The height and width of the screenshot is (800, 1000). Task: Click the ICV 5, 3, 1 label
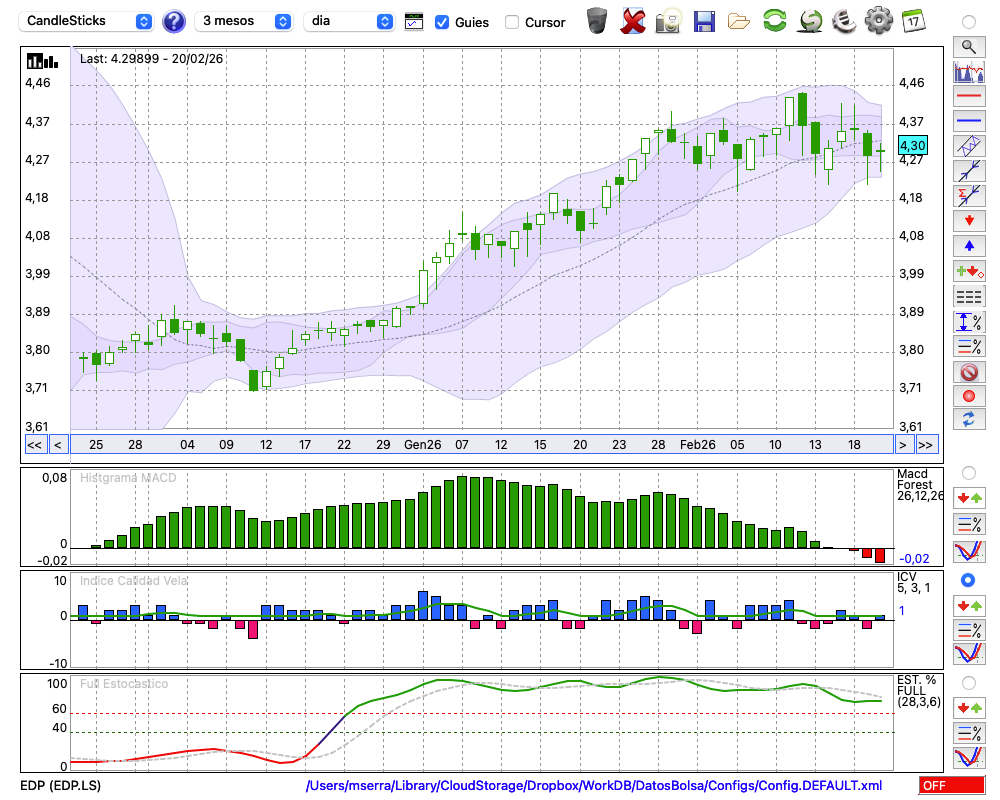[x=913, y=582]
